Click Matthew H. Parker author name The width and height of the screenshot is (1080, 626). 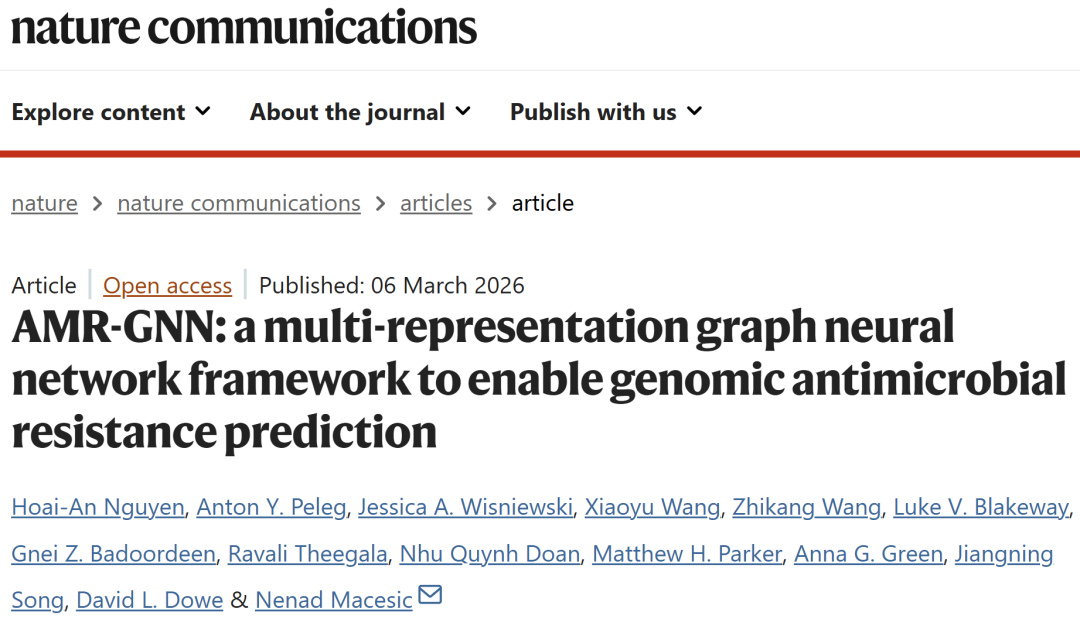pyautogui.click(x=686, y=553)
